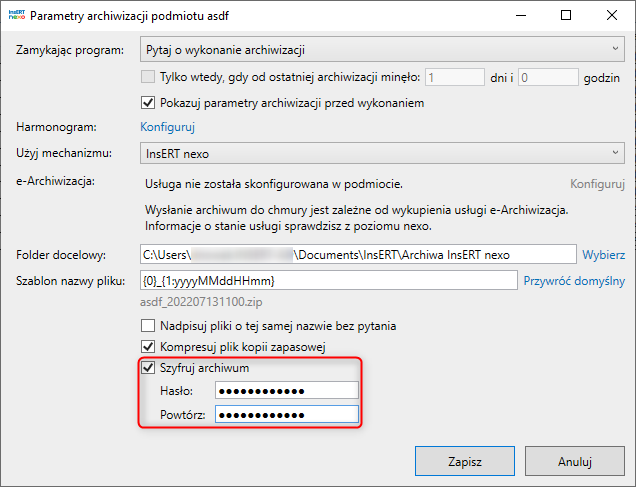The height and width of the screenshot is (487, 636).
Task: Close the archiving parameters dialog
Action: pyautogui.click(x=612, y=16)
